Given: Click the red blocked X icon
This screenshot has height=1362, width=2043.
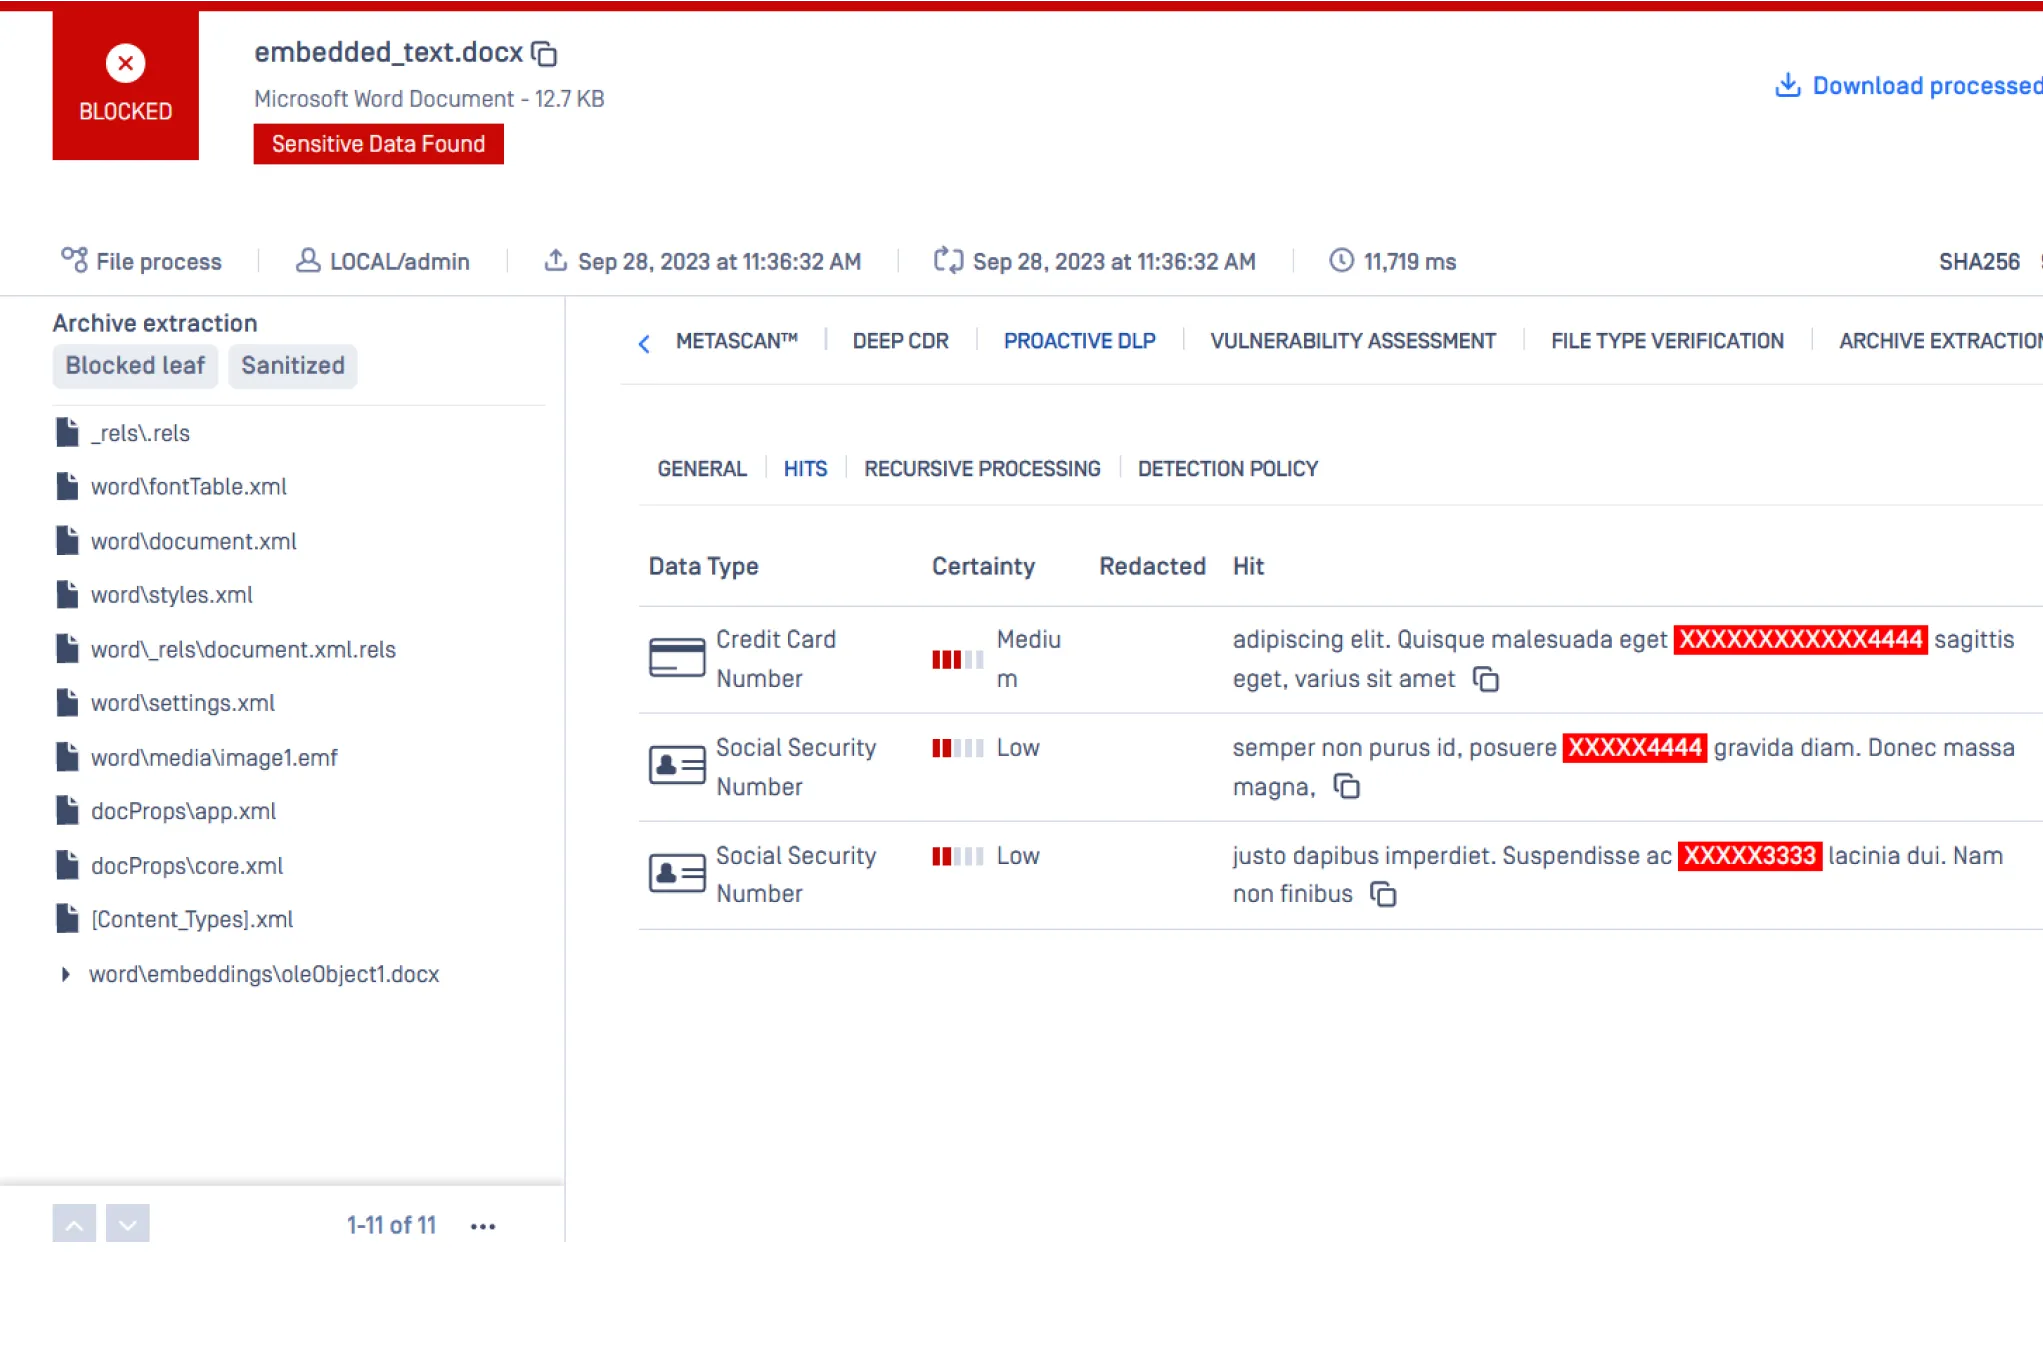Looking at the screenshot, I should click(x=125, y=64).
